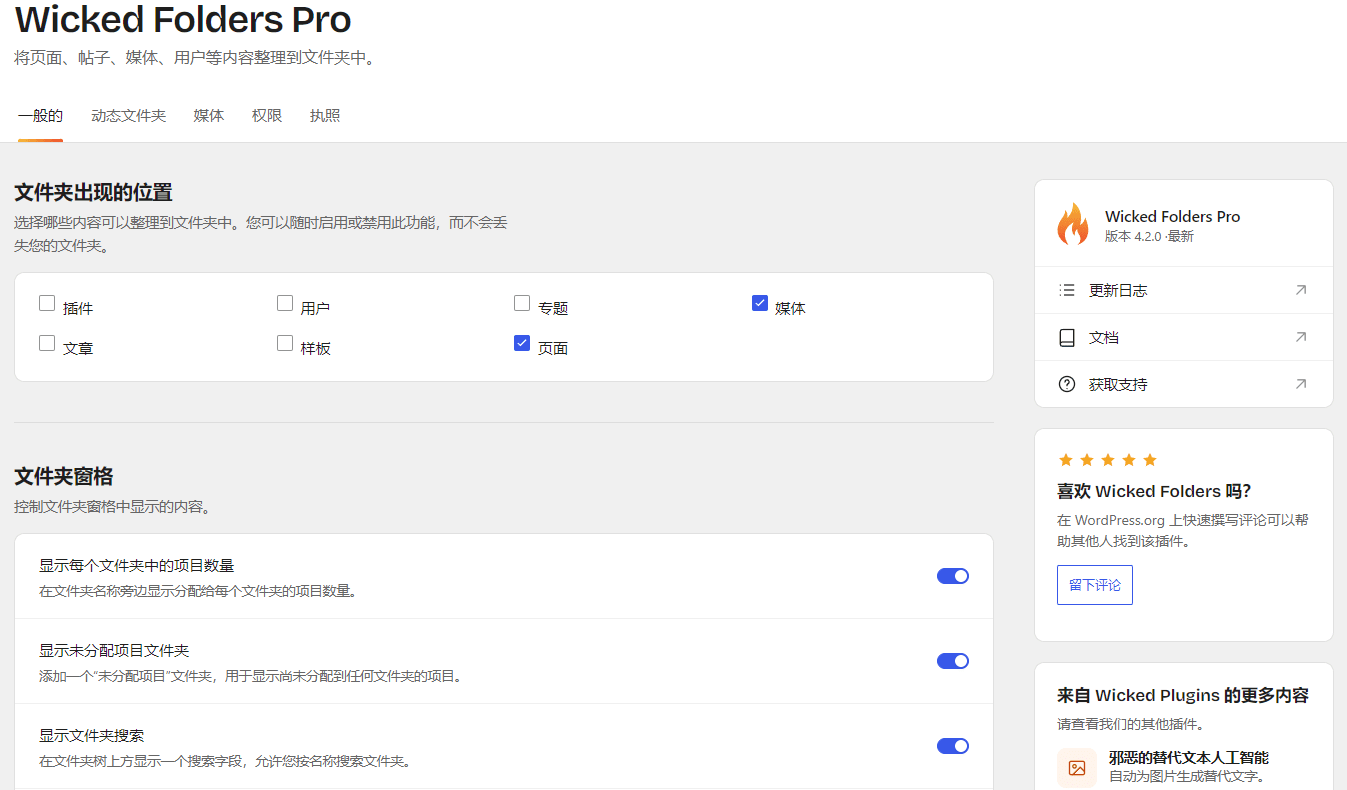Open the 媒体 tab

pyautogui.click(x=209, y=116)
